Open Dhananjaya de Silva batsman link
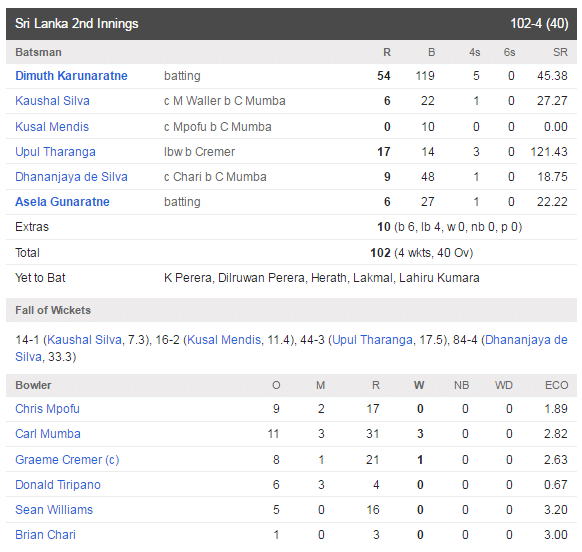Screen dimensions: 582x552 (x=71, y=177)
